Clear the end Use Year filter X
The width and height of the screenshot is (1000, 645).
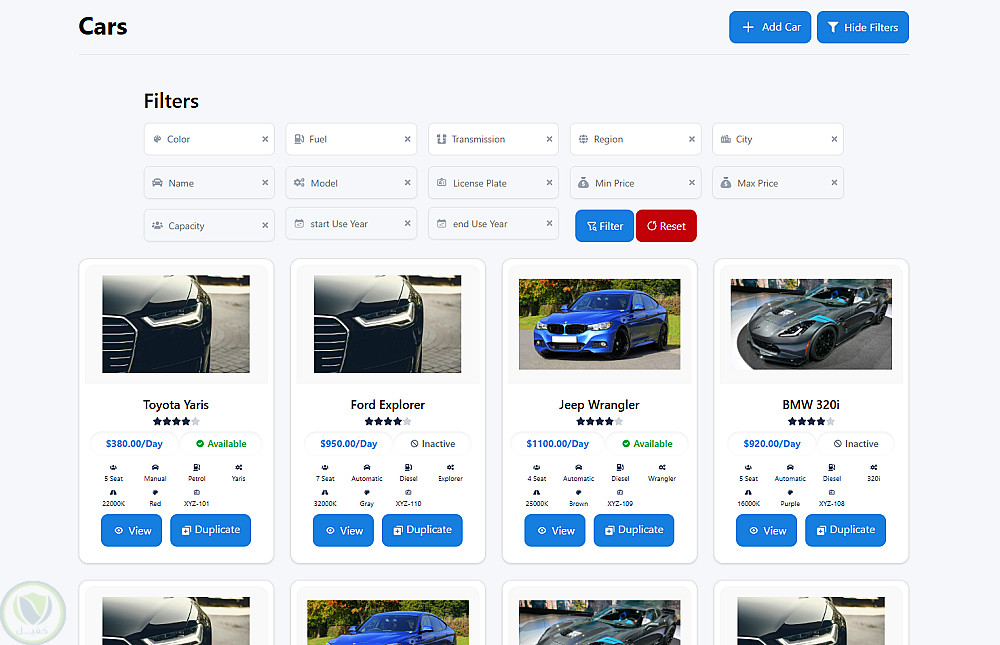(549, 223)
